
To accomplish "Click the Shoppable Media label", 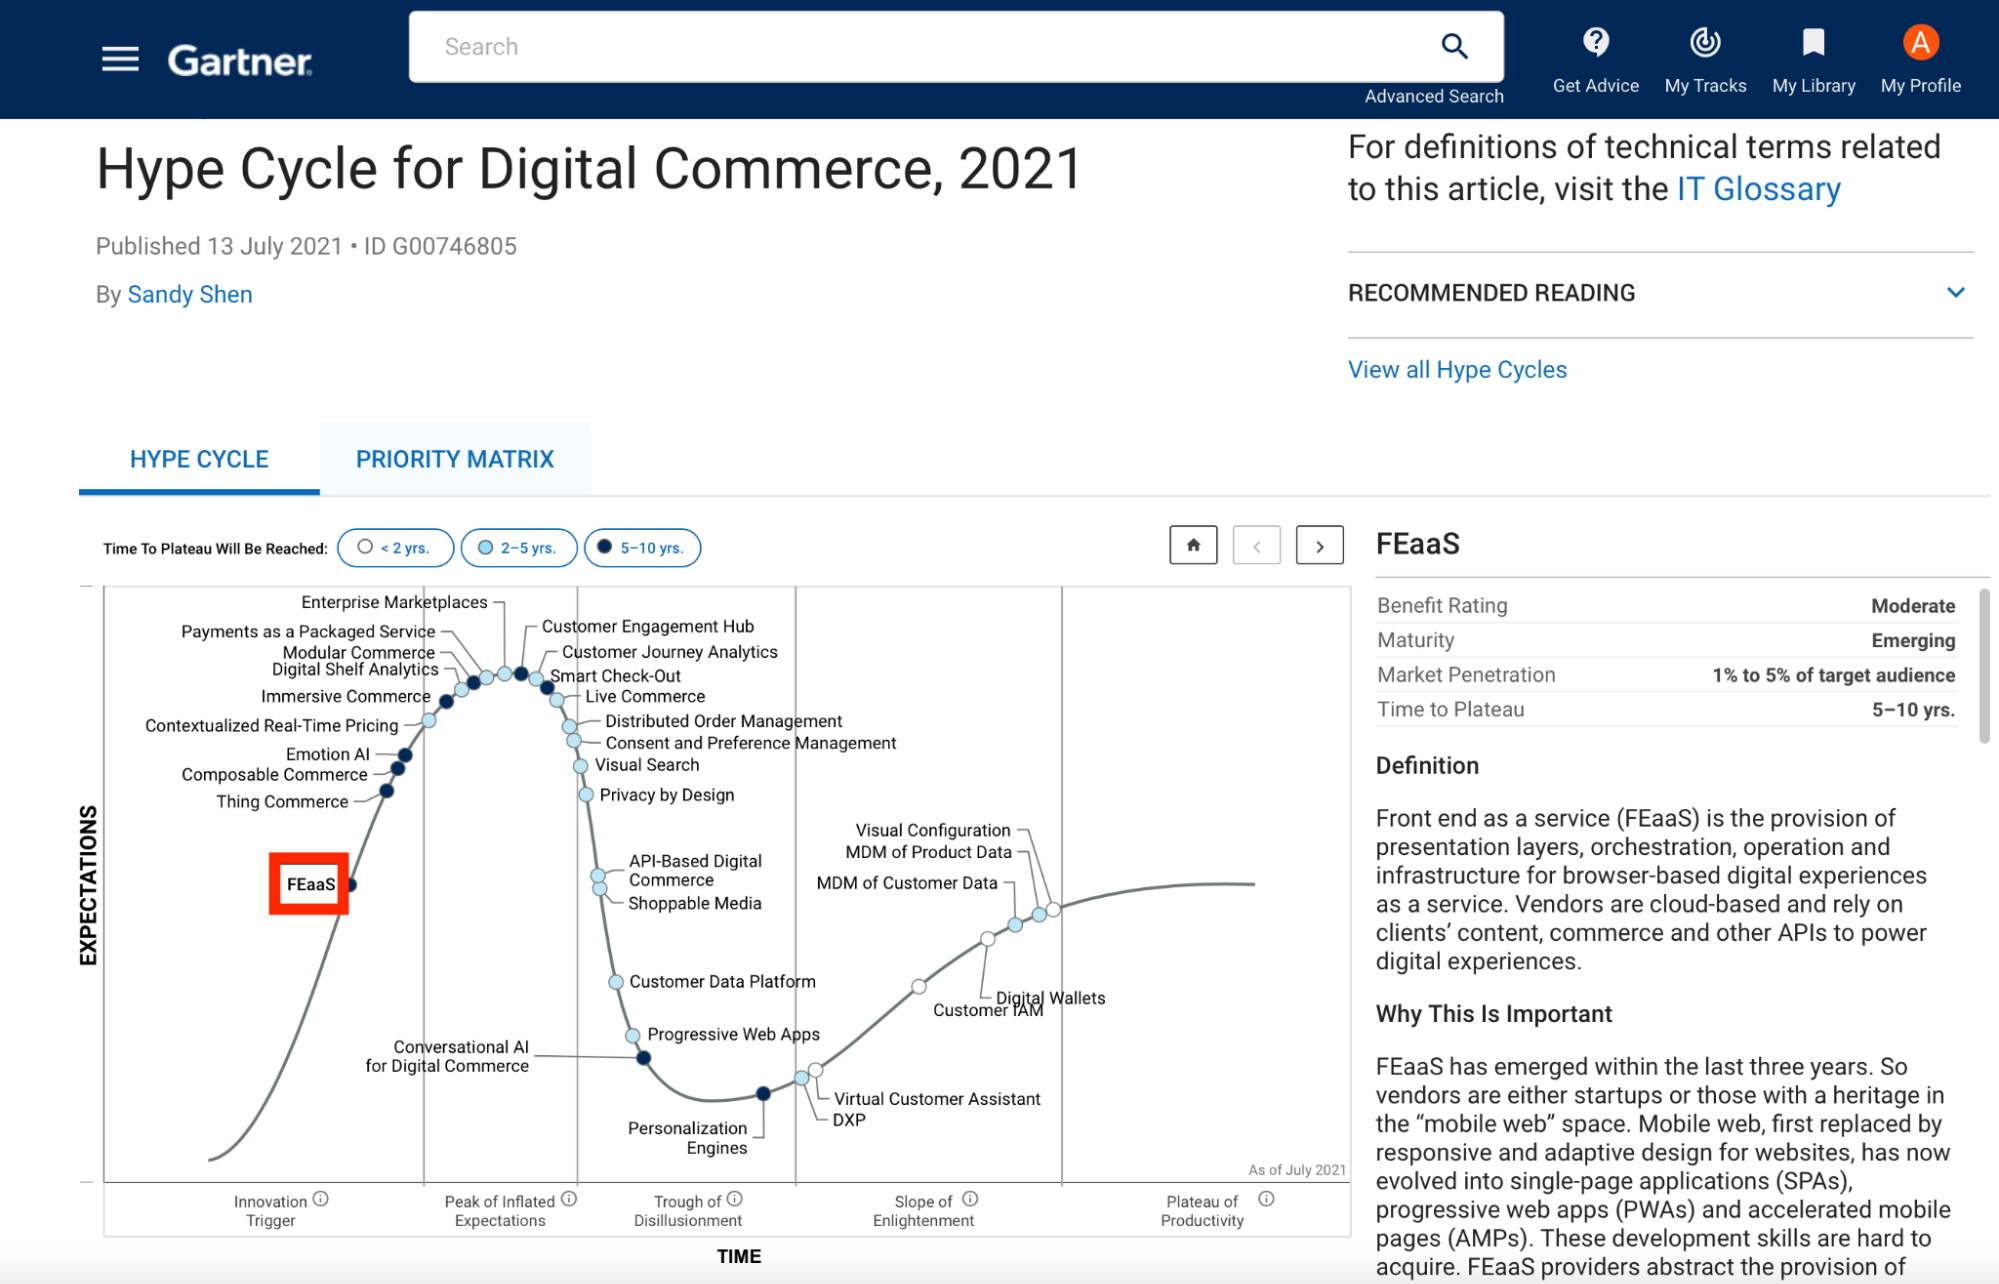I will coord(694,903).
